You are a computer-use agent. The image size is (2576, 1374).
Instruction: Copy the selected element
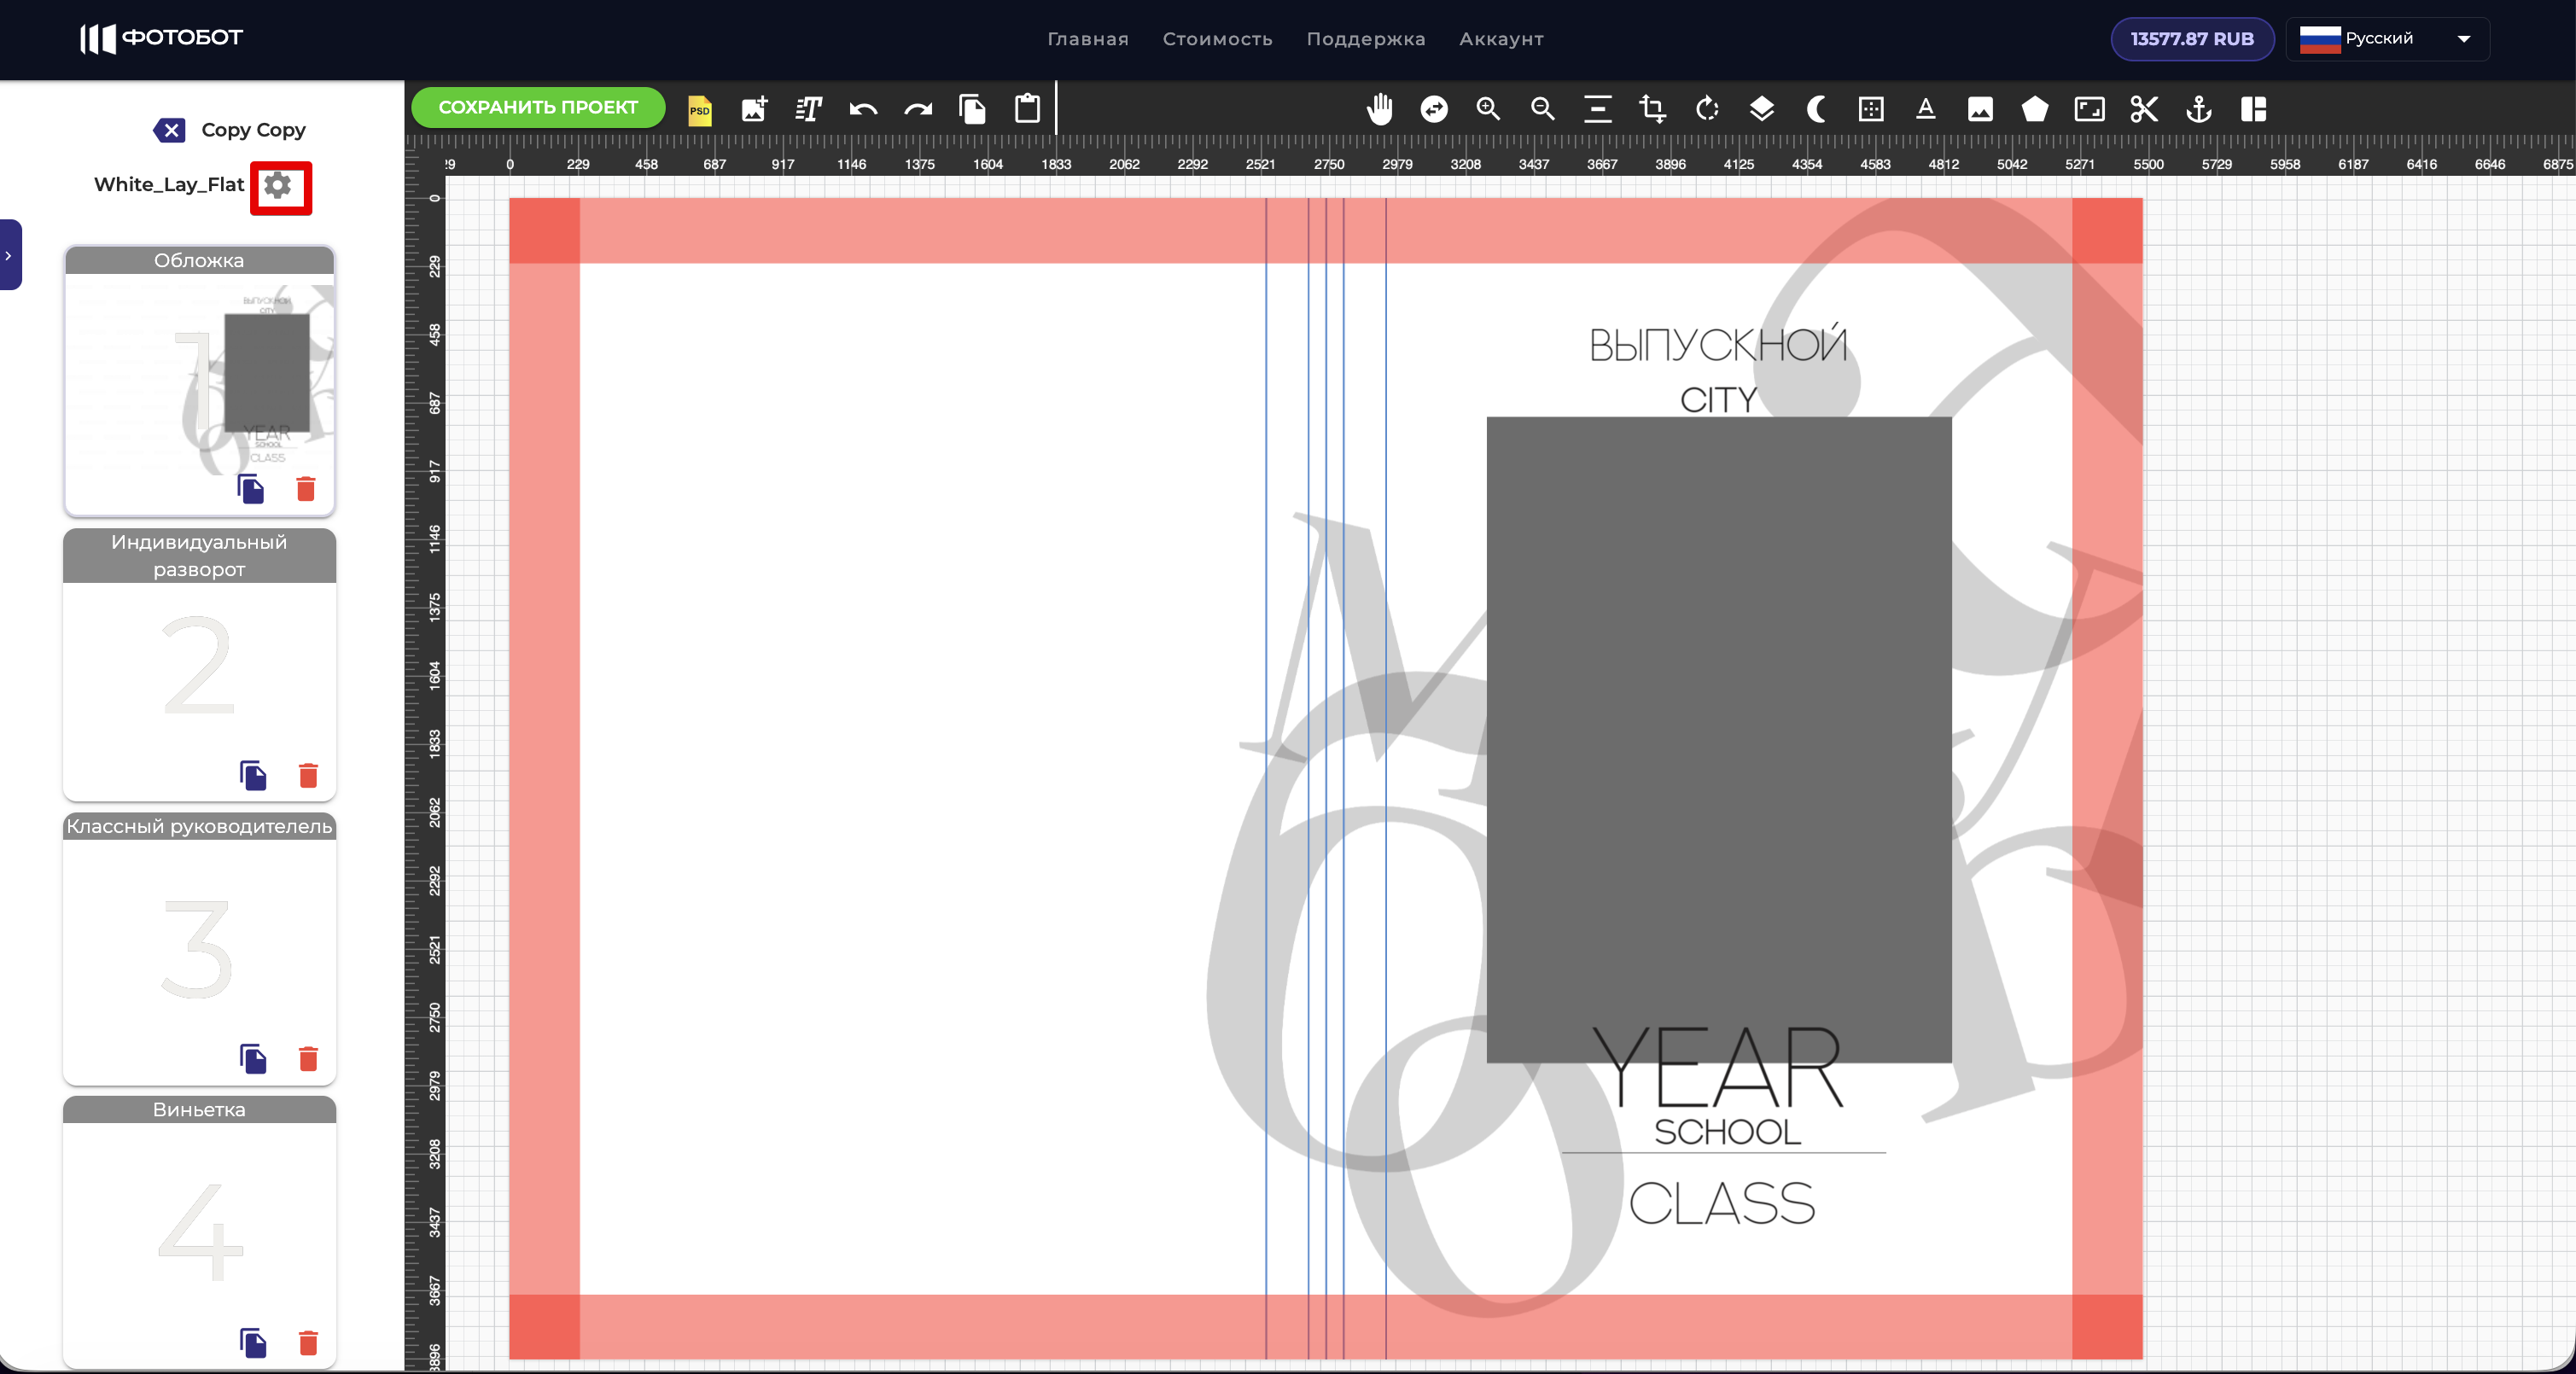coord(972,109)
